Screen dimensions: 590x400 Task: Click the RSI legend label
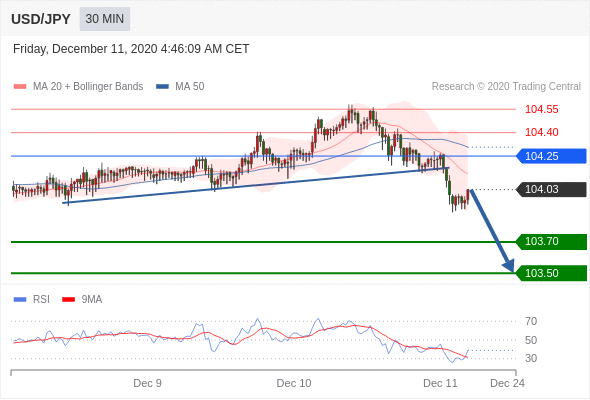click(x=41, y=300)
